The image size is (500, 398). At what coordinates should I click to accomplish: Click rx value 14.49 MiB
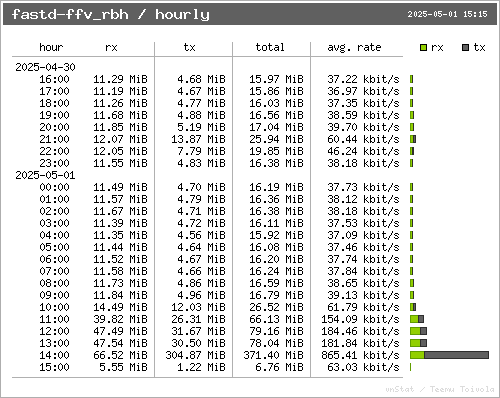(x=120, y=307)
